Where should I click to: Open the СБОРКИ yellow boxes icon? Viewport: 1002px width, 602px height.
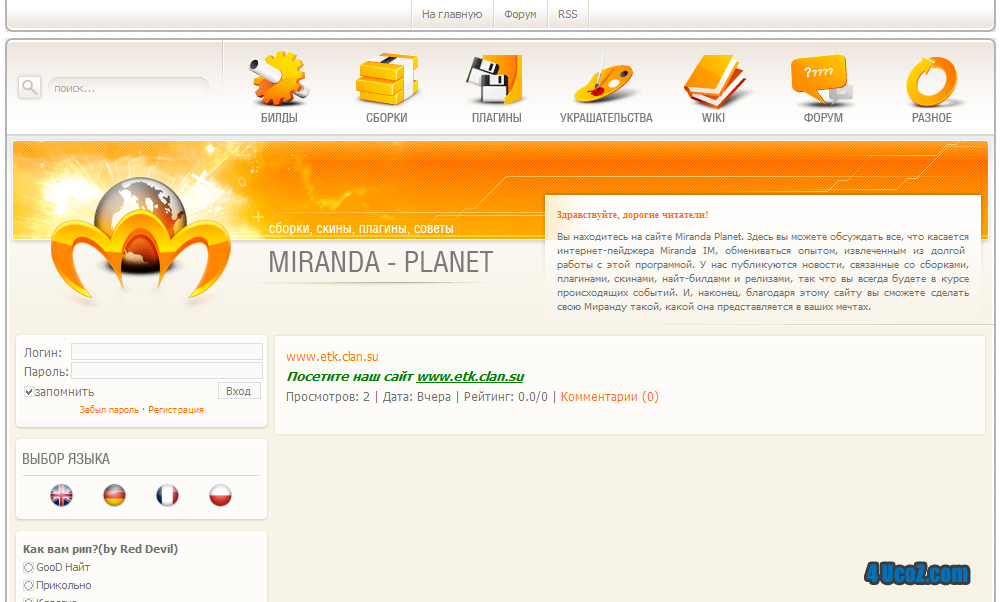click(387, 79)
